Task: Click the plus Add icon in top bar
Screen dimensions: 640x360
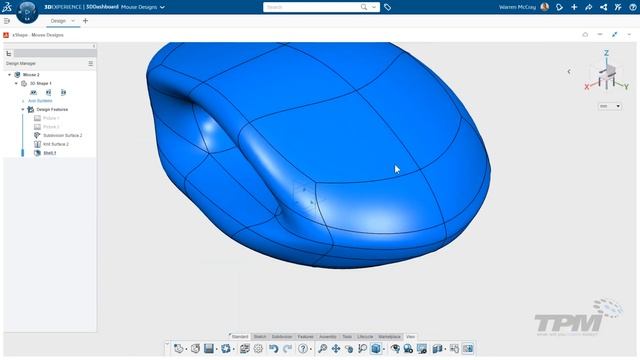Action: point(574,7)
